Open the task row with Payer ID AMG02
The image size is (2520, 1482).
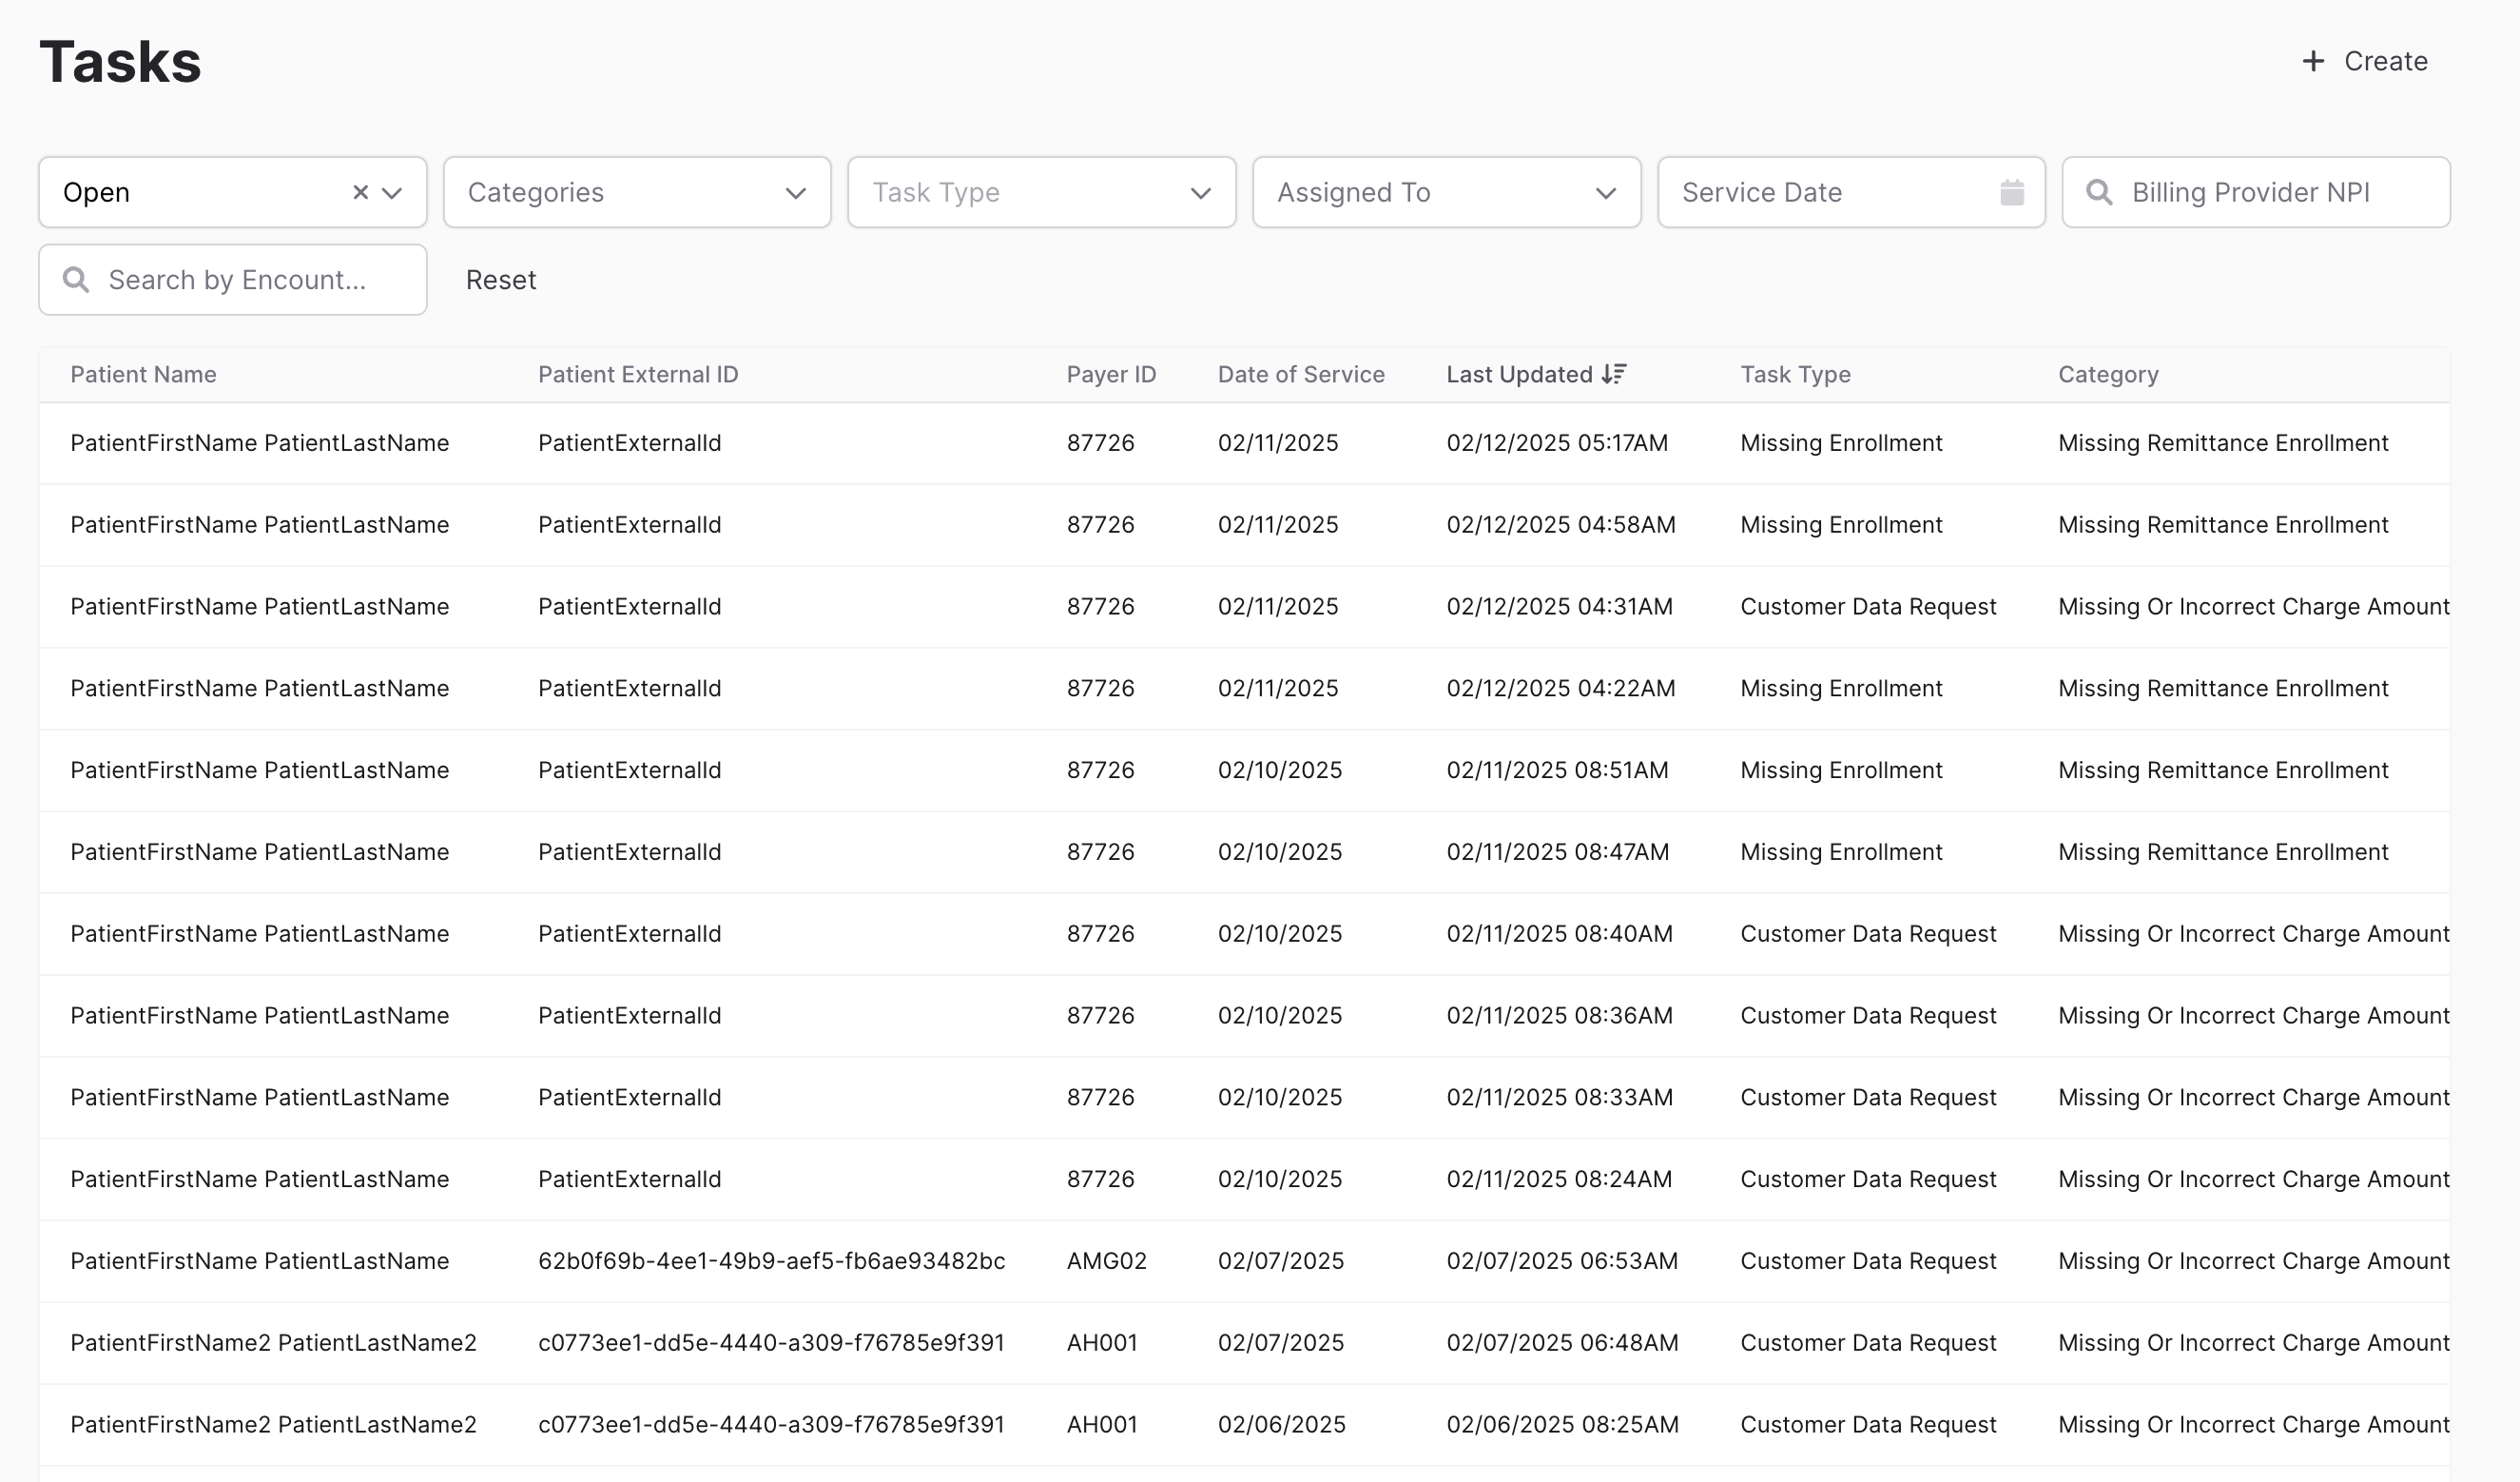point(1106,1261)
